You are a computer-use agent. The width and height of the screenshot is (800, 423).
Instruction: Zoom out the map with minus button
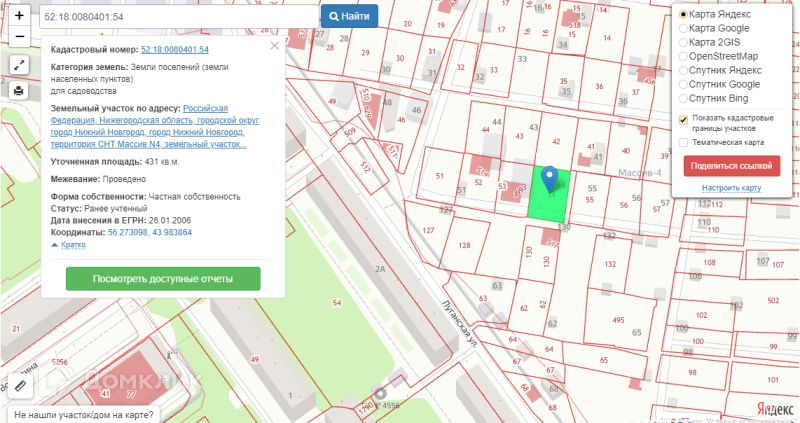(x=19, y=36)
